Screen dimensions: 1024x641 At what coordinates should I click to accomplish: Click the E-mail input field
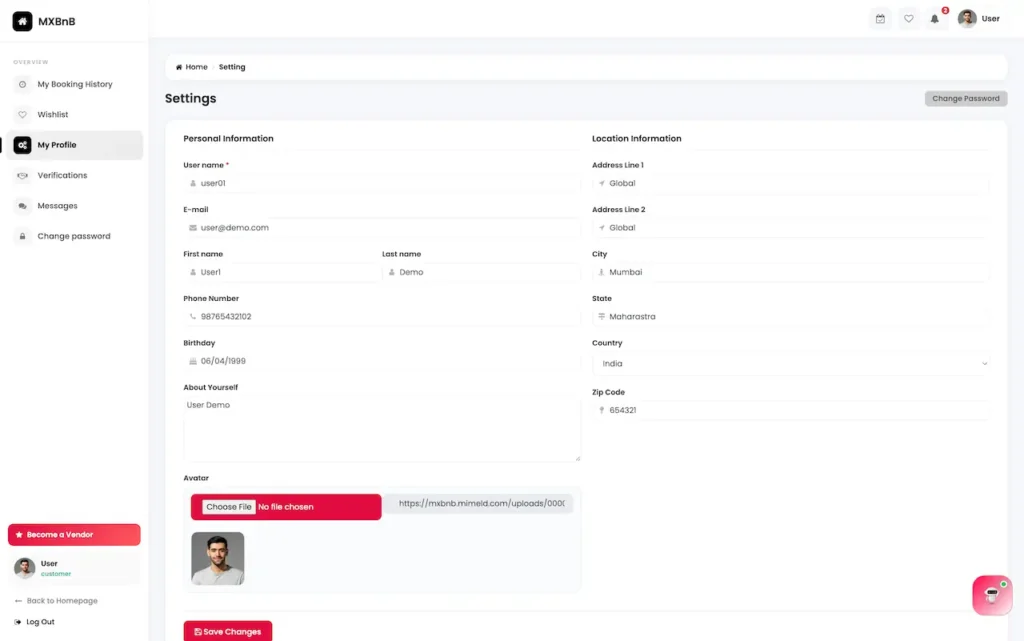click(381, 228)
